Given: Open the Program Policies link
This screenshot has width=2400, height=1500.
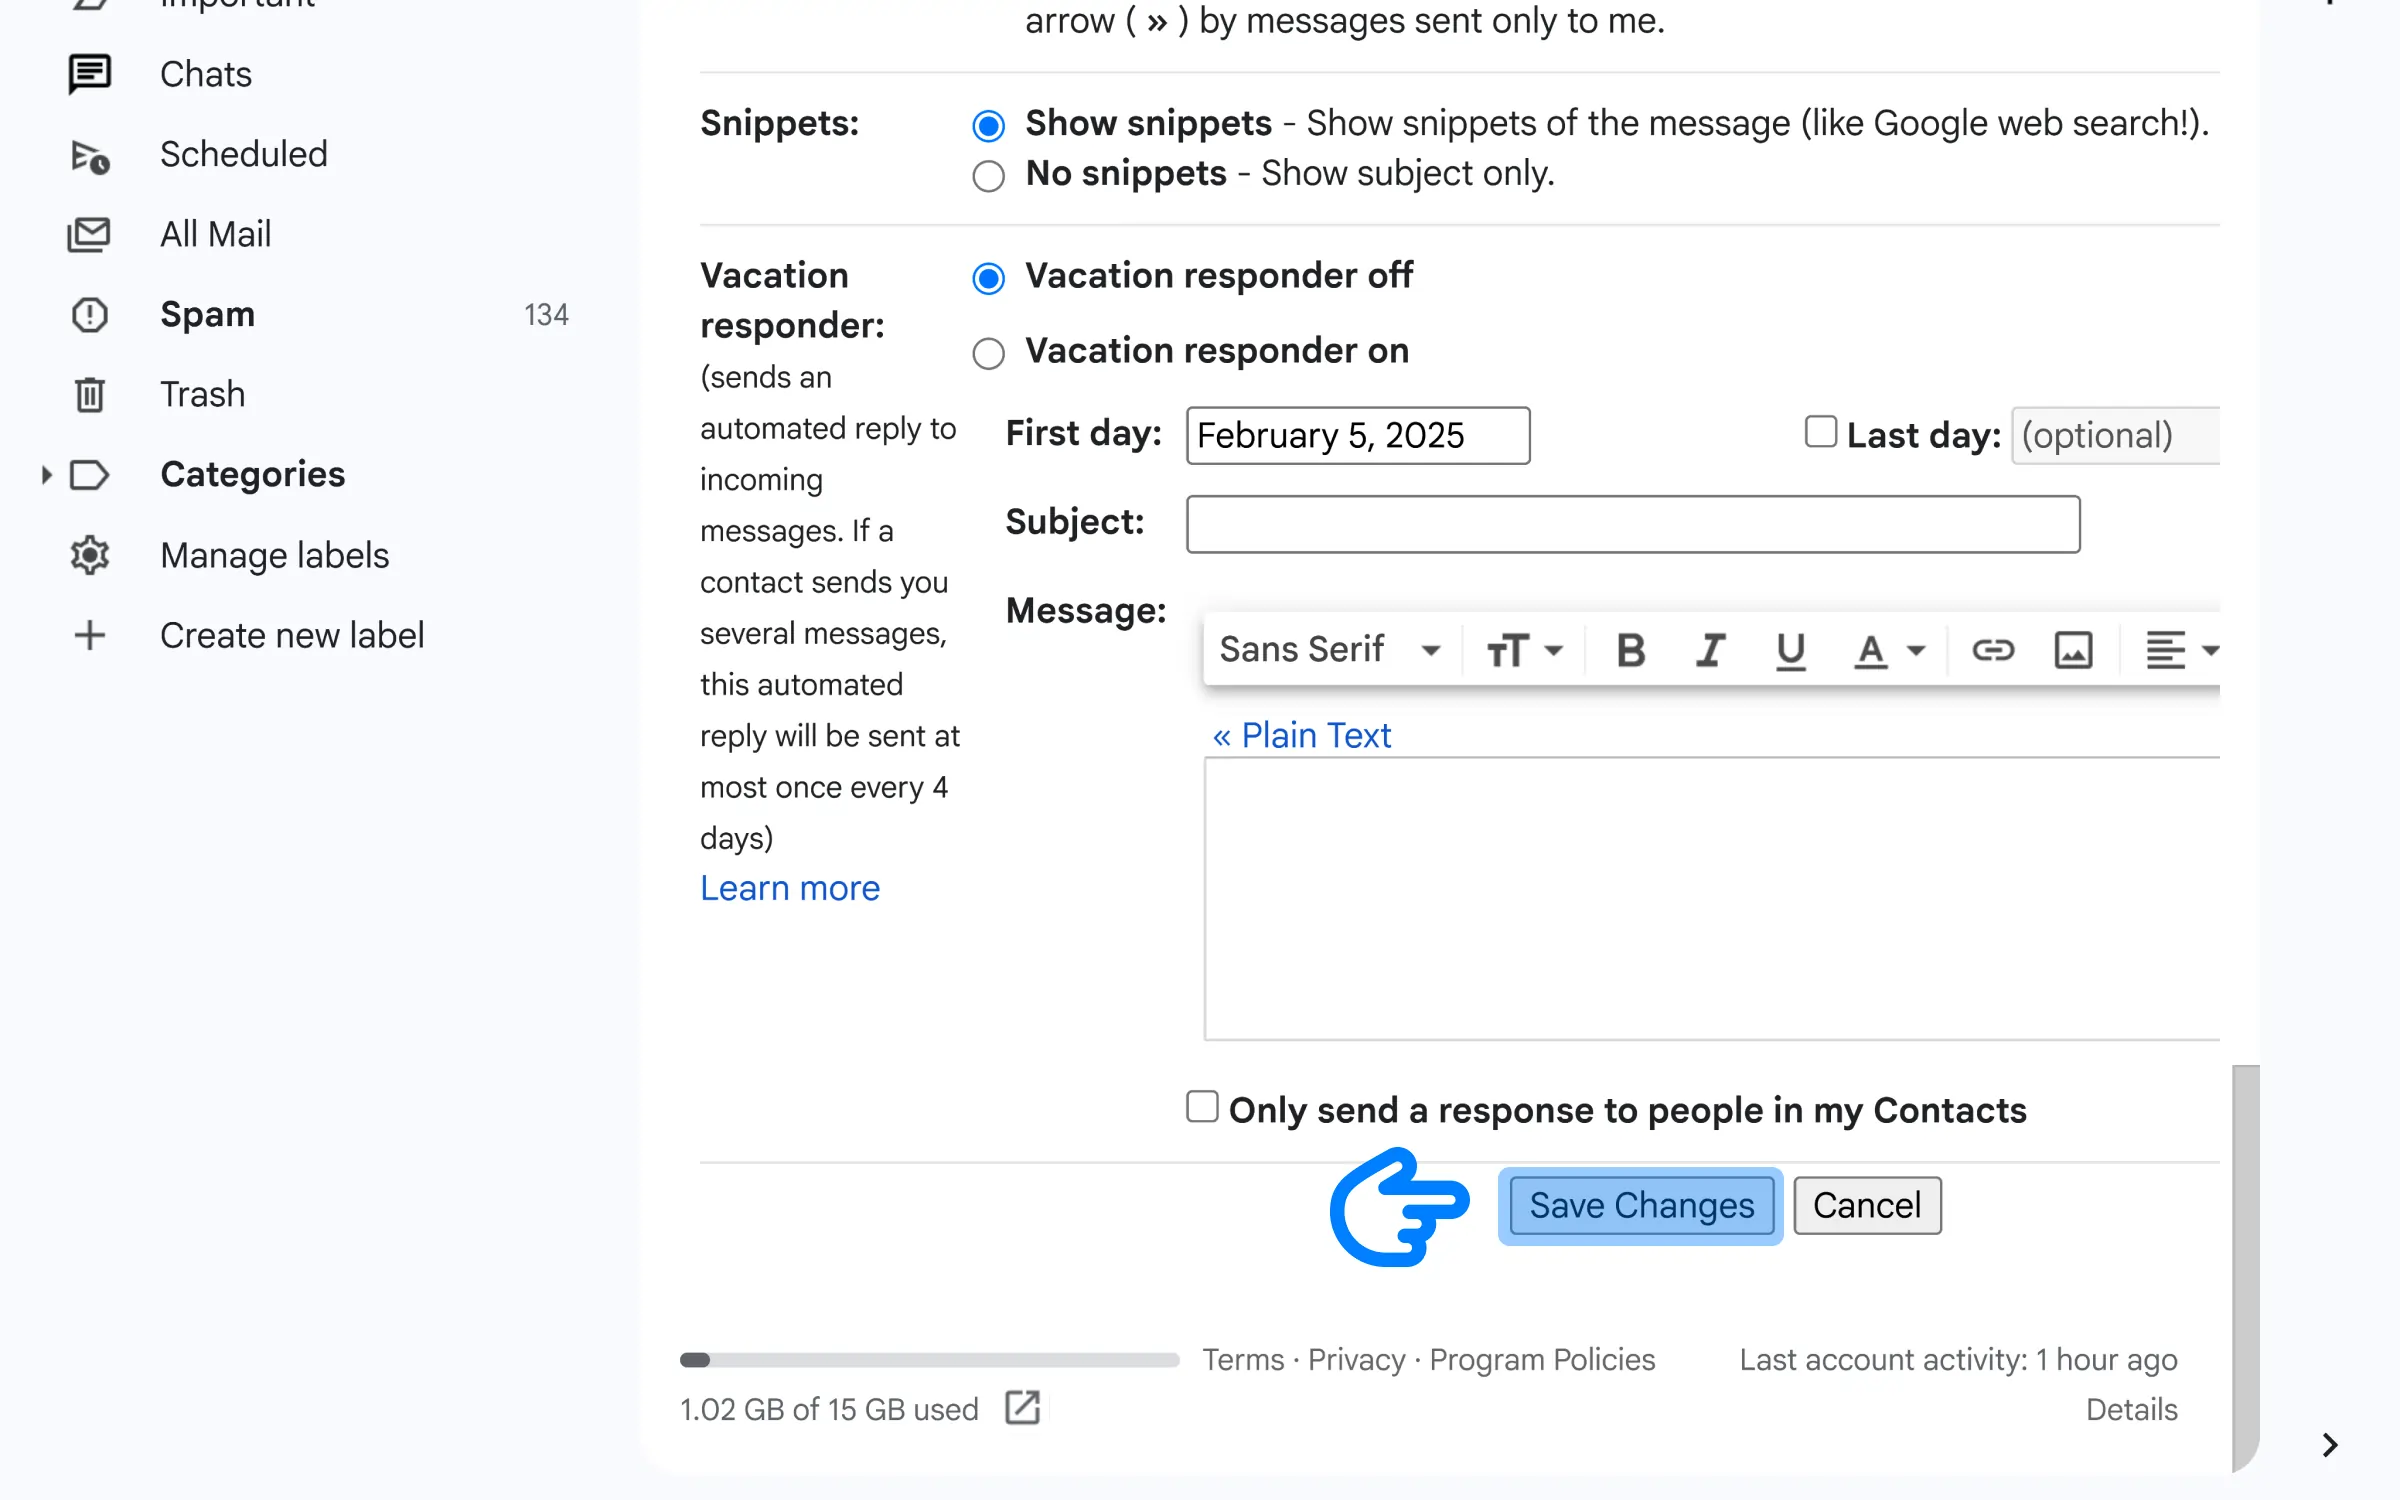Looking at the screenshot, I should click(x=1542, y=1359).
